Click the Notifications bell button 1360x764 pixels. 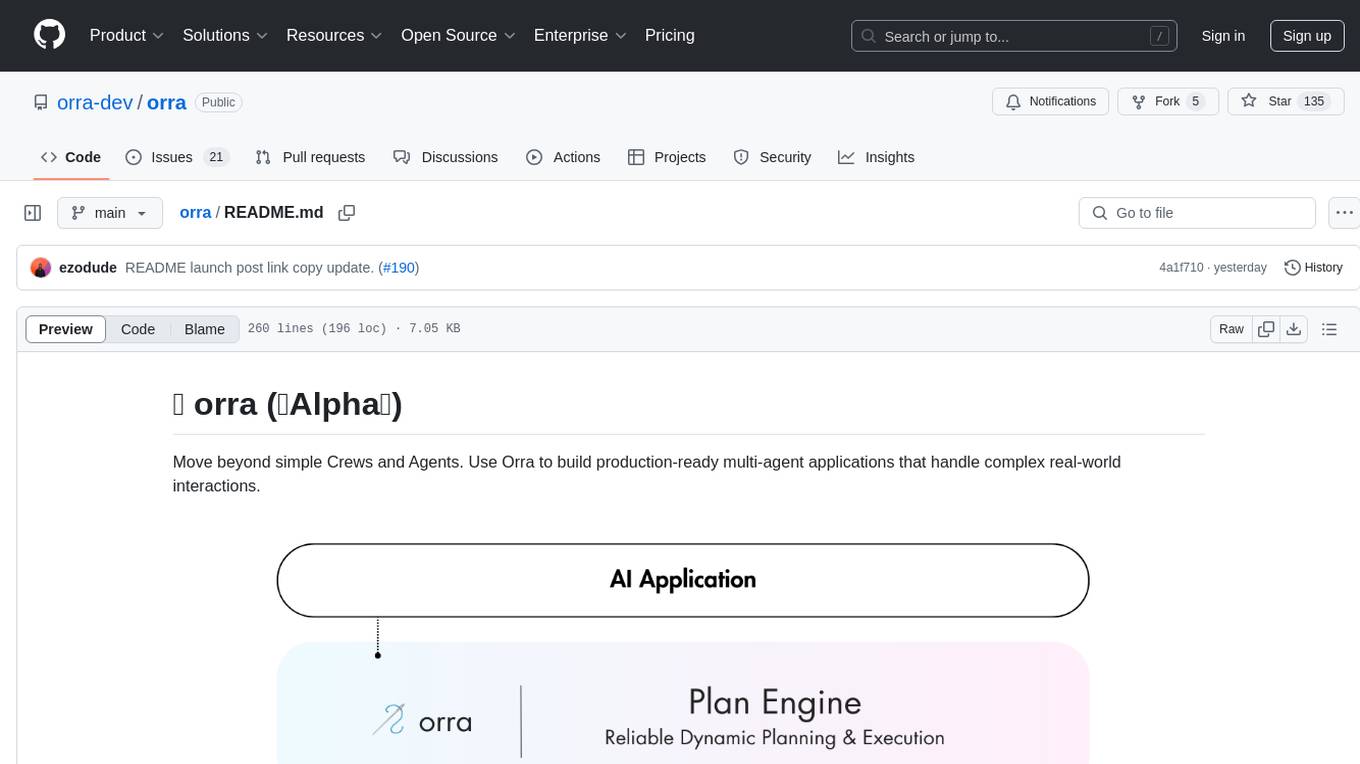click(1051, 101)
